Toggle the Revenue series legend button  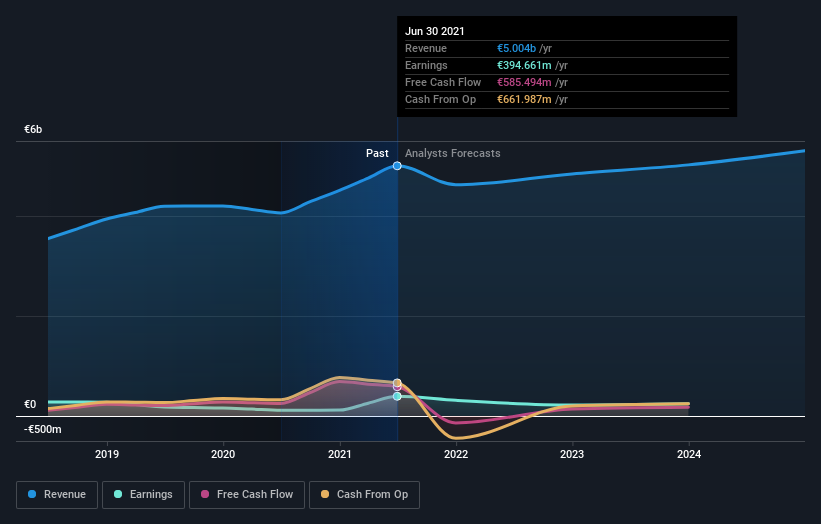(57, 495)
